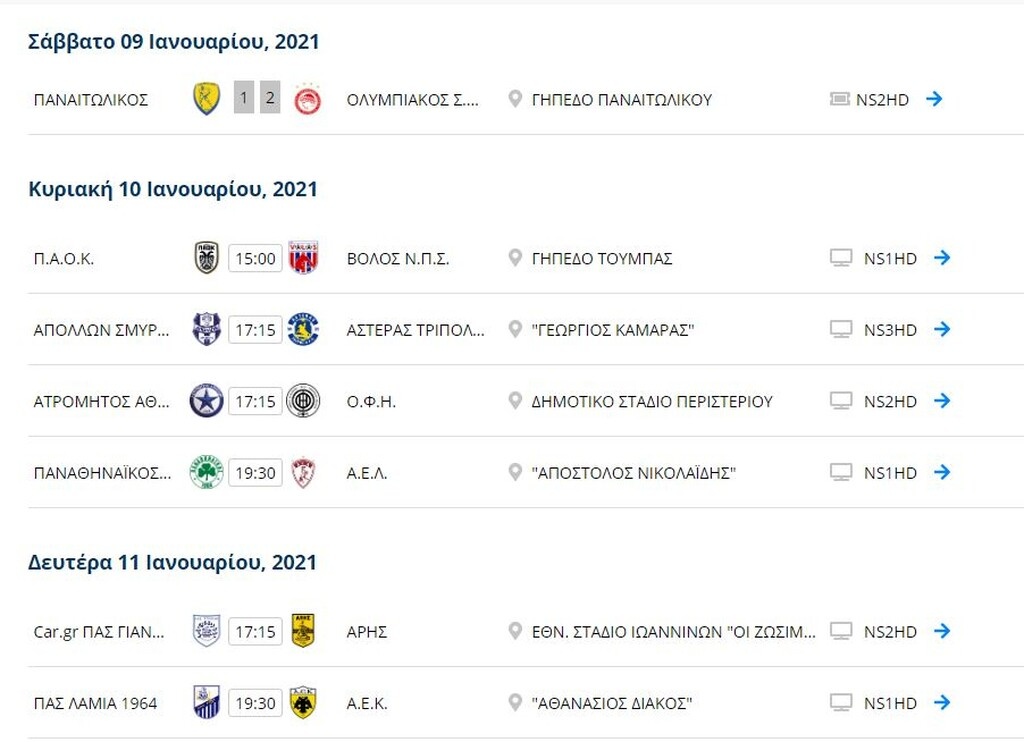Click the TV icon next to NS3HD
This screenshot has width=1024, height=742.
[839, 329]
